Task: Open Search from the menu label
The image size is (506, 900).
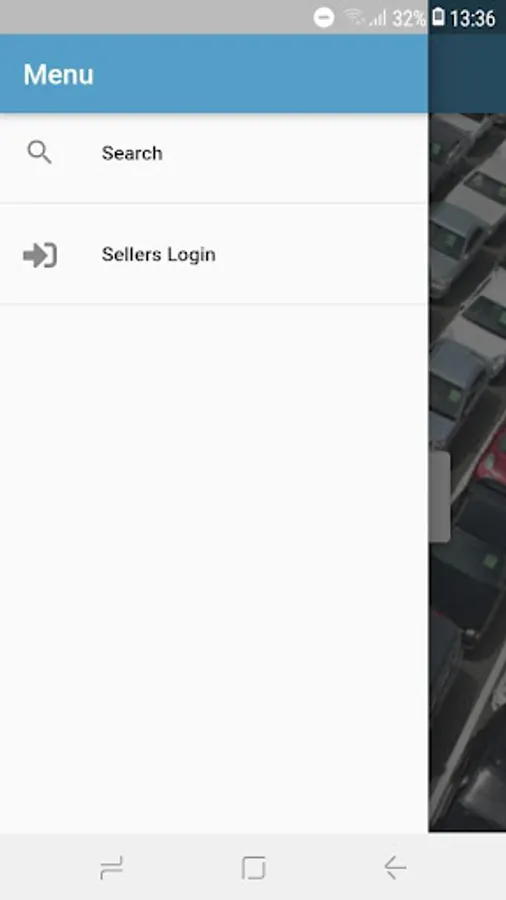Action: pyautogui.click(x=132, y=153)
